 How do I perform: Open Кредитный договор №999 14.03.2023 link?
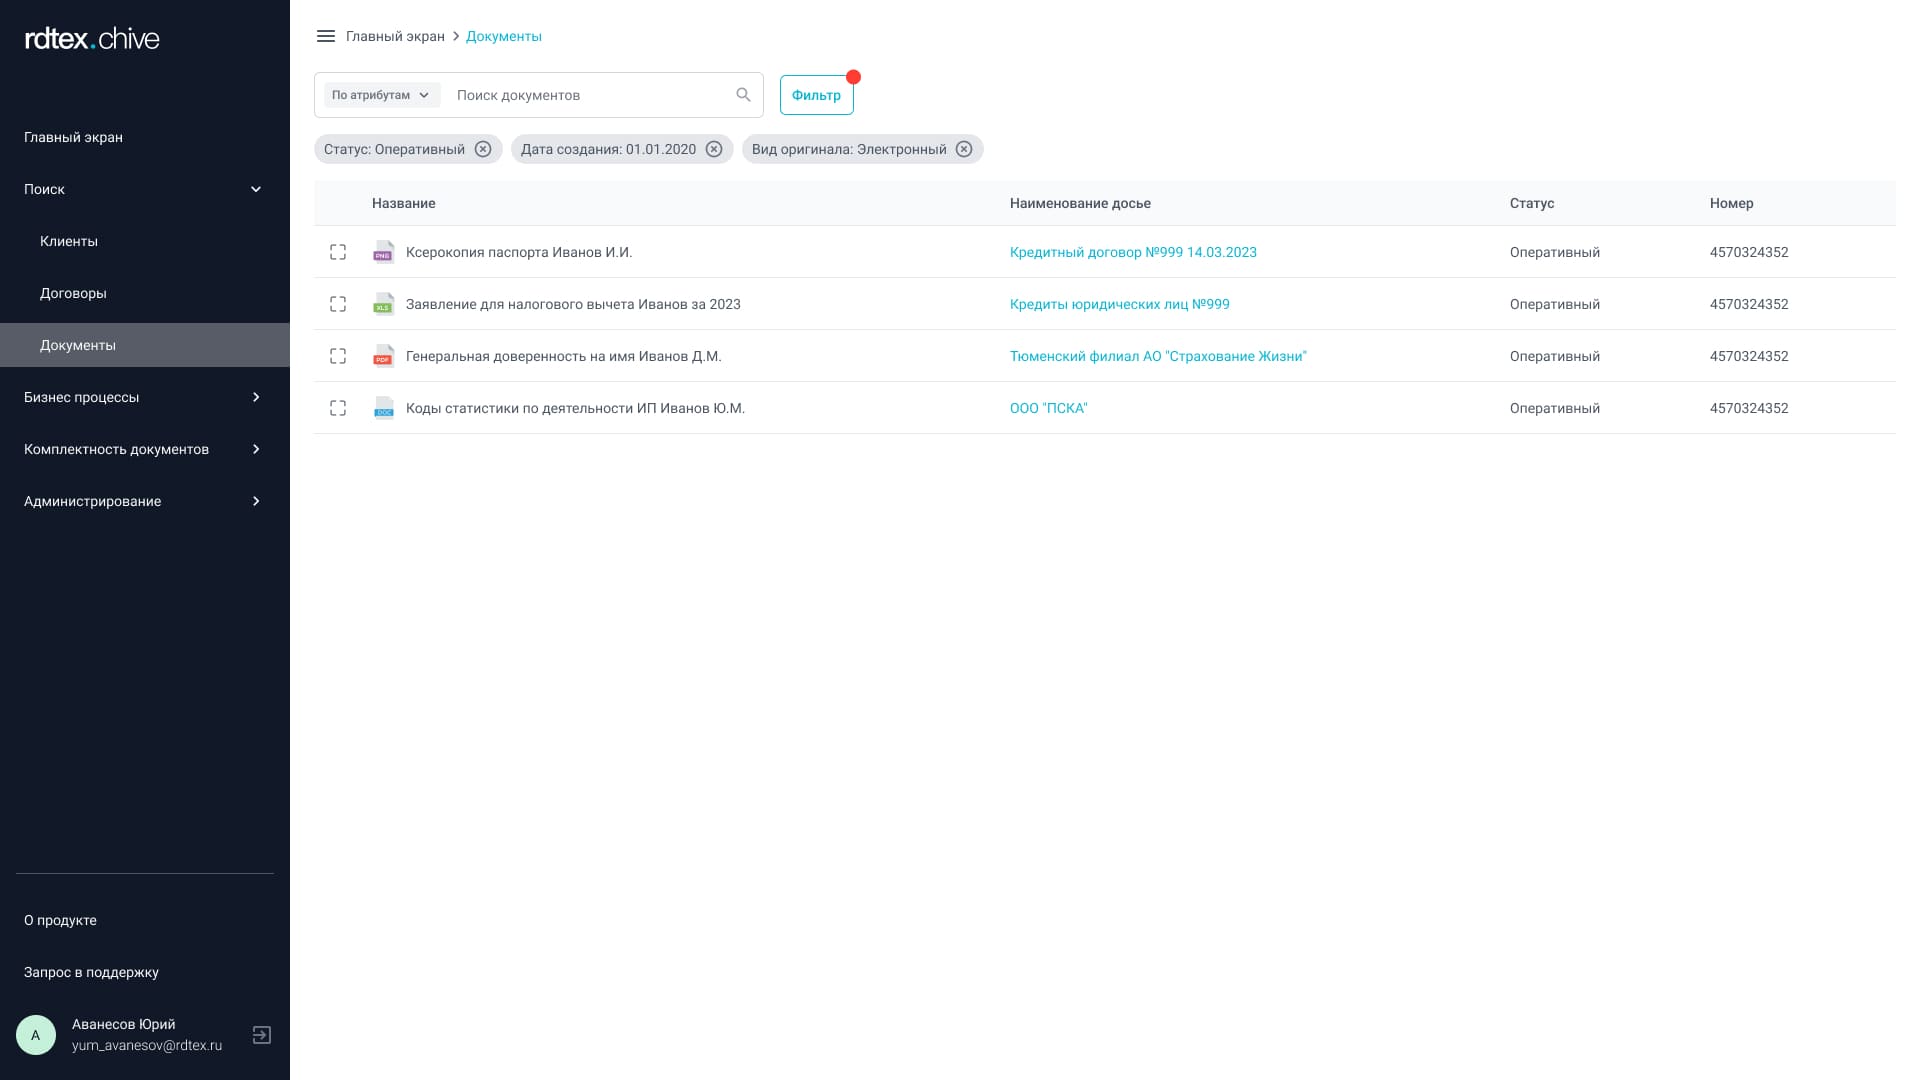tap(1133, 252)
